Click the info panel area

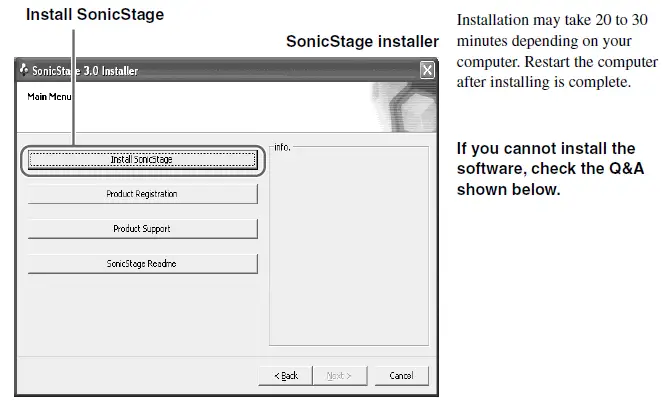pyautogui.click(x=349, y=246)
